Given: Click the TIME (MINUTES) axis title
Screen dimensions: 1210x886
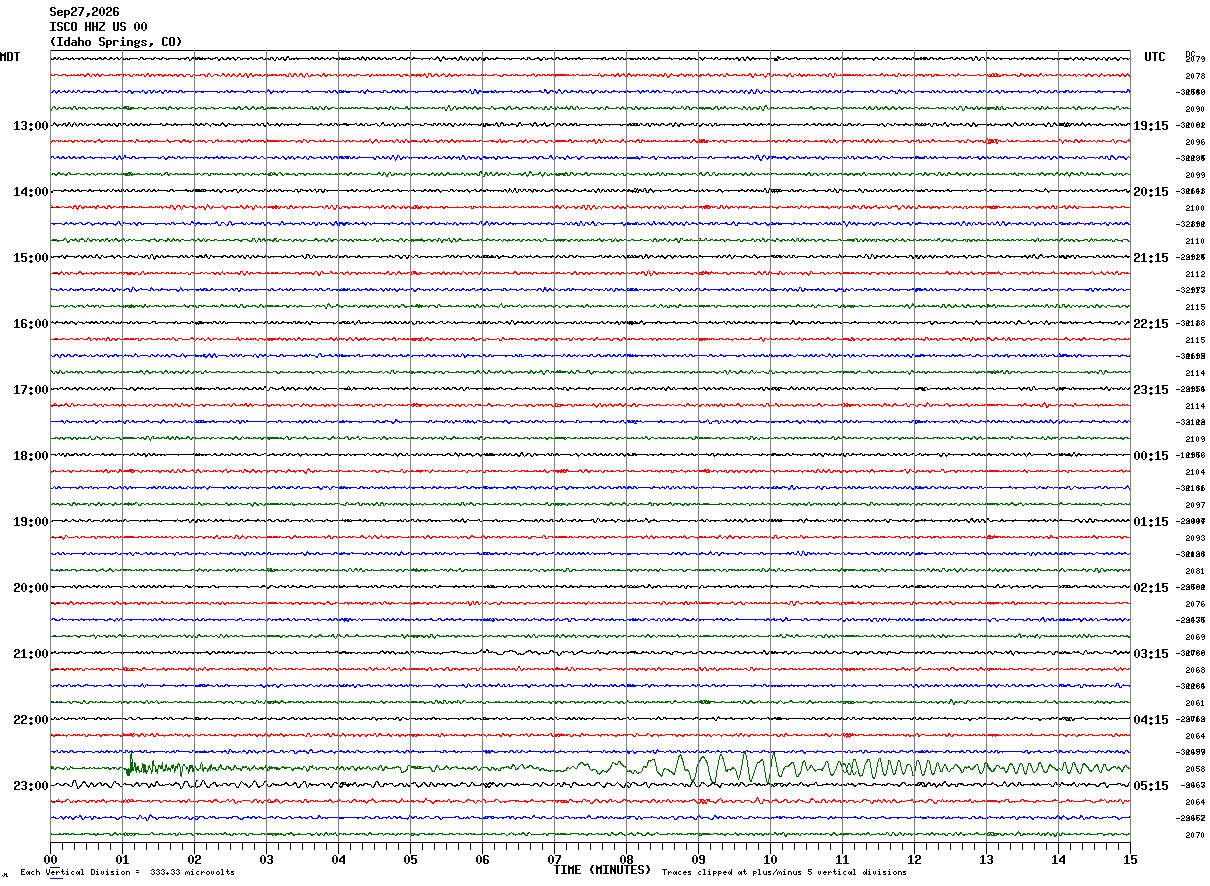Looking at the screenshot, I should coord(602,870).
